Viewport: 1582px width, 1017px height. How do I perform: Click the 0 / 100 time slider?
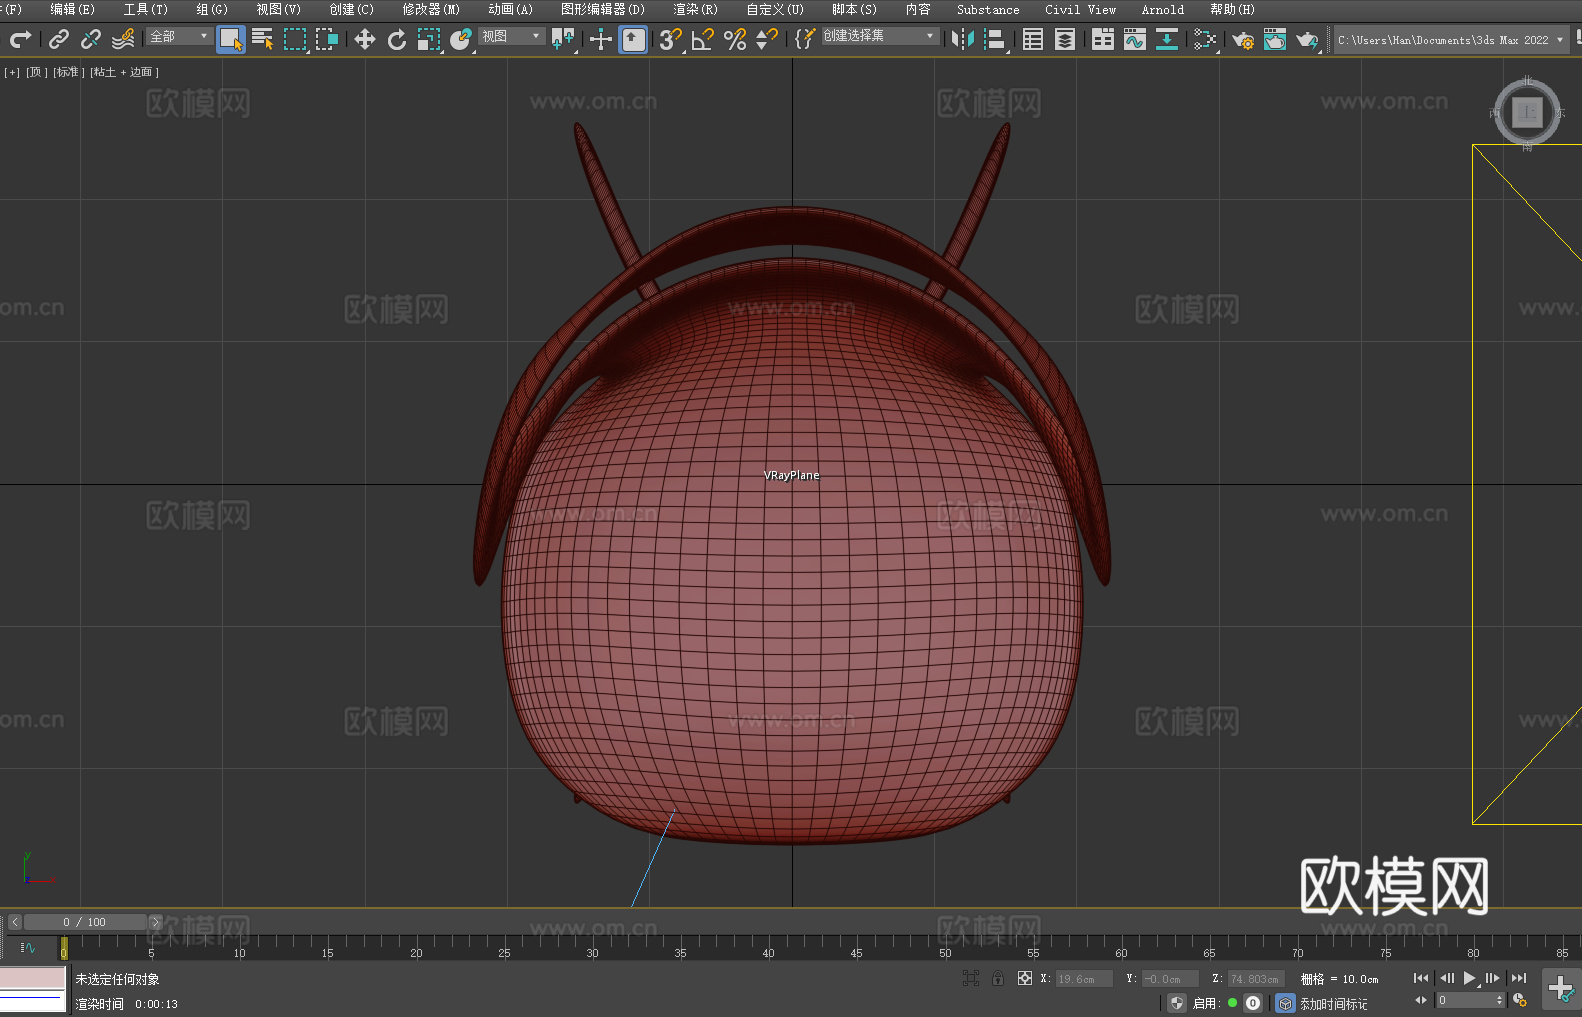click(x=85, y=922)
